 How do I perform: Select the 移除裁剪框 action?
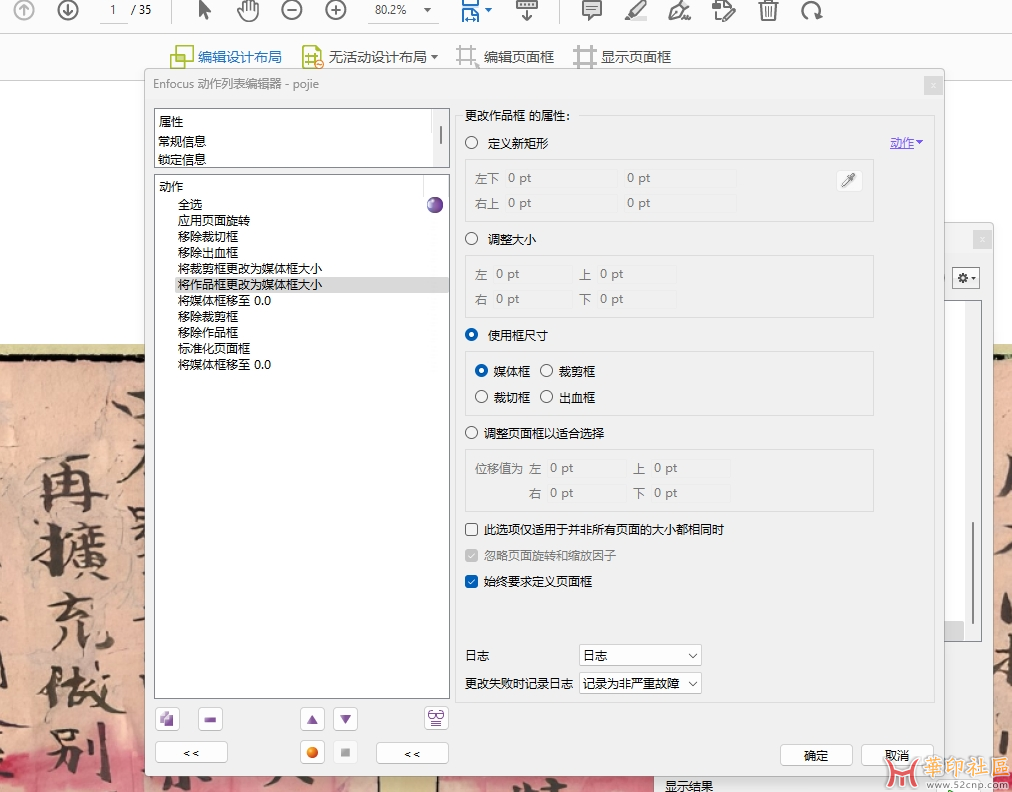point(208,317)
